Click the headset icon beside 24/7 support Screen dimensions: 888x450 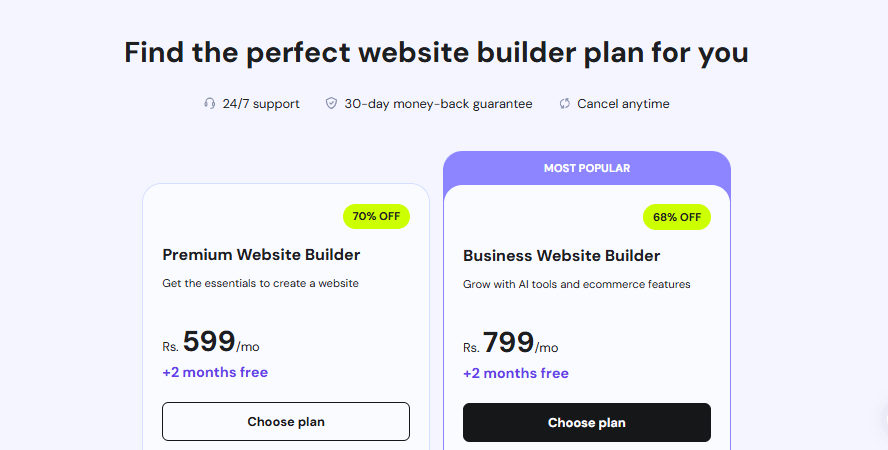[x=209, y=104]
